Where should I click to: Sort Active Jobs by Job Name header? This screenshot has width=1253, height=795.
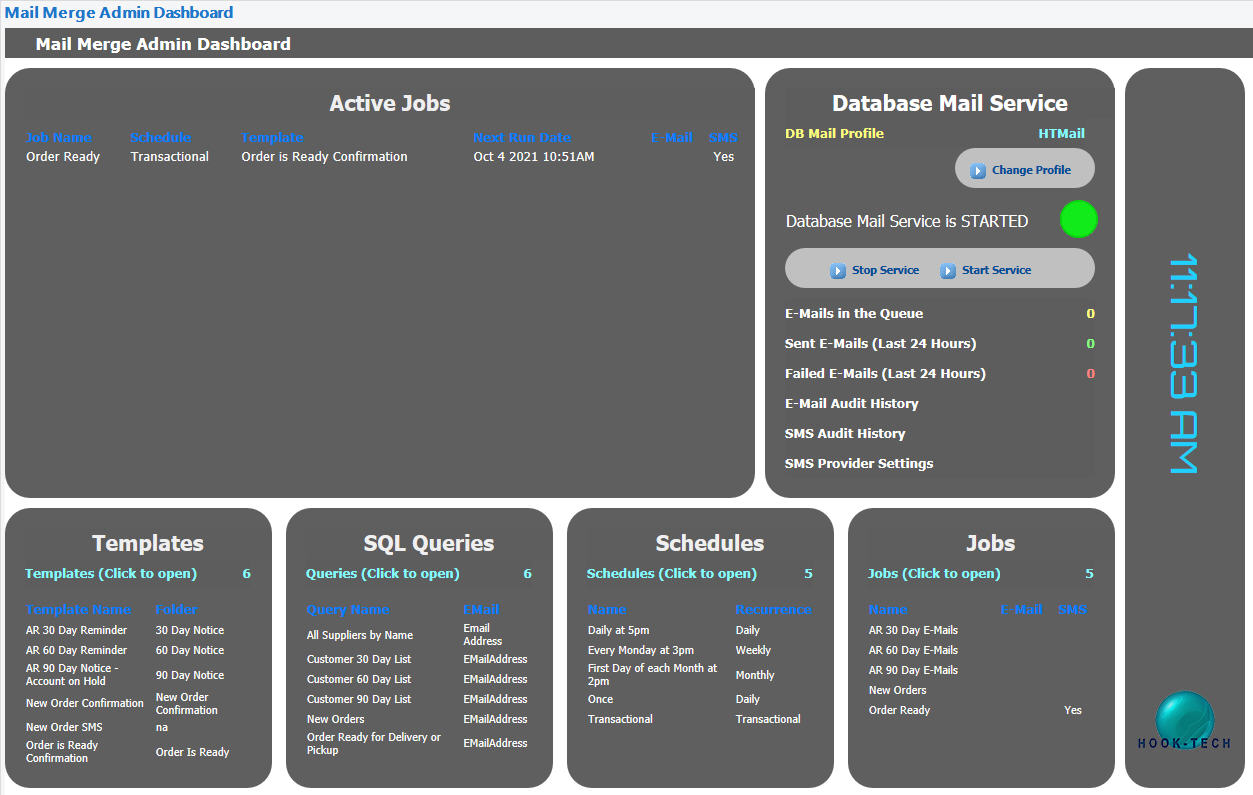click(59, 138)
